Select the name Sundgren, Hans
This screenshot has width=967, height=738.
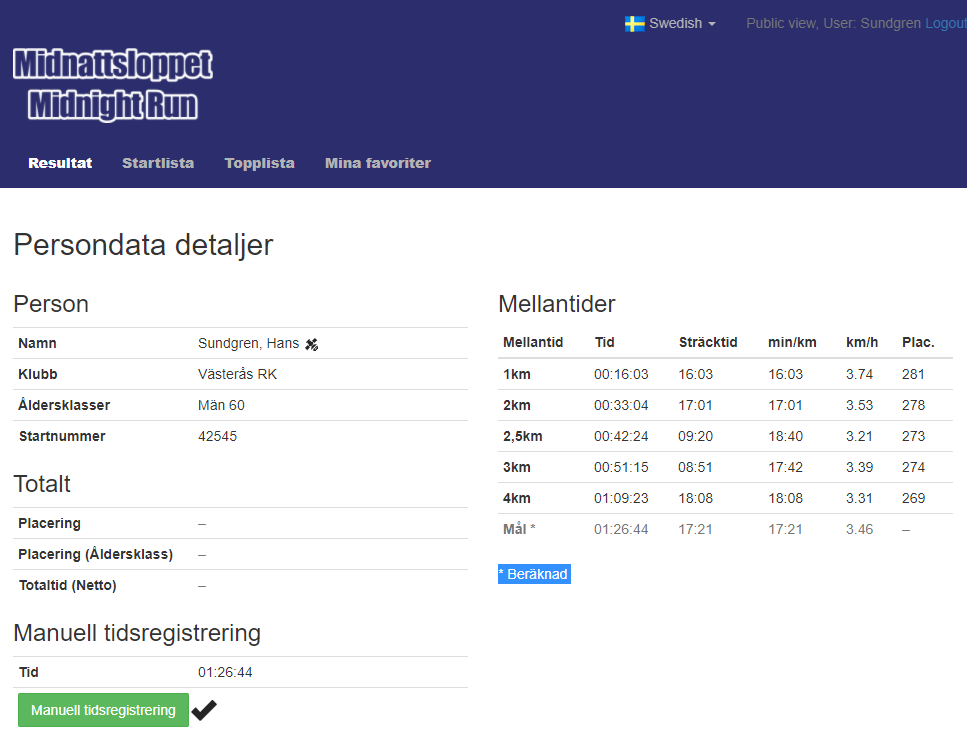[249, 343]
